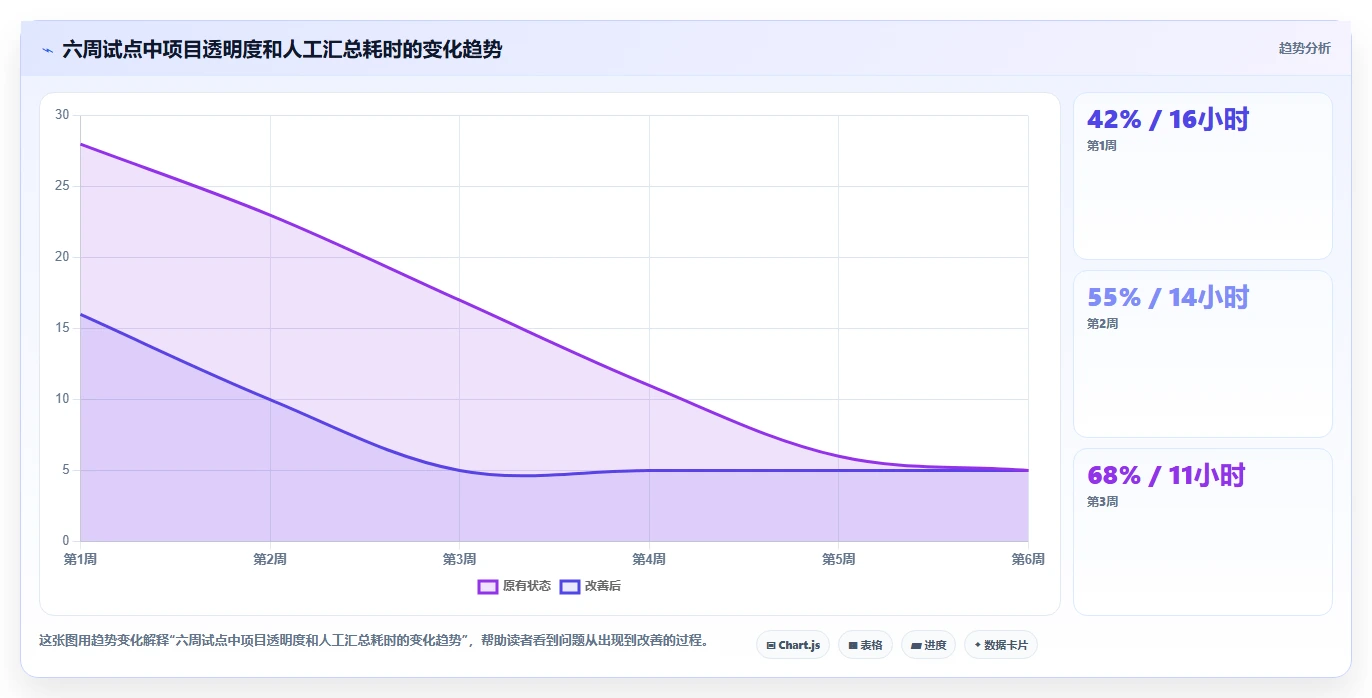Viewport: 1372px width, 698px height.
Task: Click the 改善后 blue legend swatch
Action: pyautogui.click(x=570, y=586)
